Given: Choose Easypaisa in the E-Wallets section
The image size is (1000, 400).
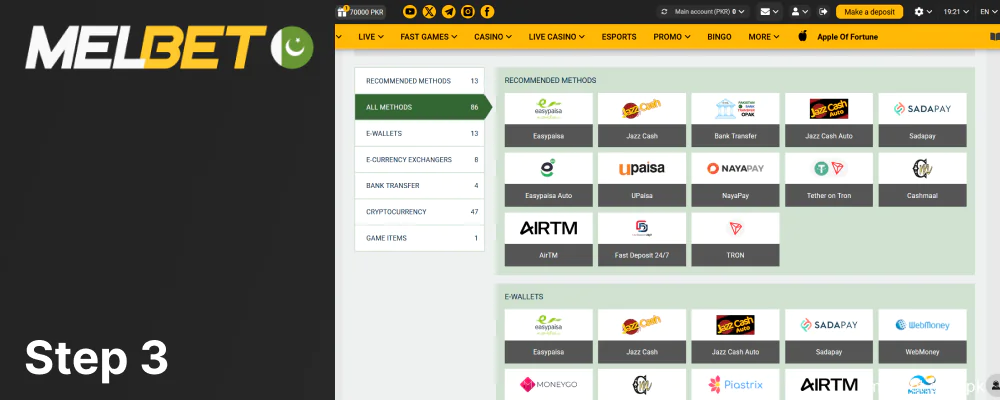Looking at the screenshot, I should click(548, 336).
